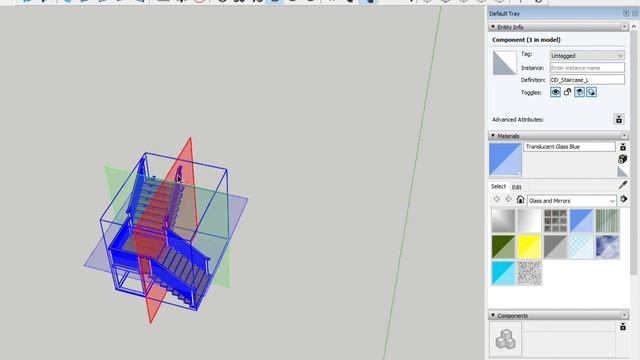
Task: Pick the sky reflection glass swatch
Action: pos(607,247)
